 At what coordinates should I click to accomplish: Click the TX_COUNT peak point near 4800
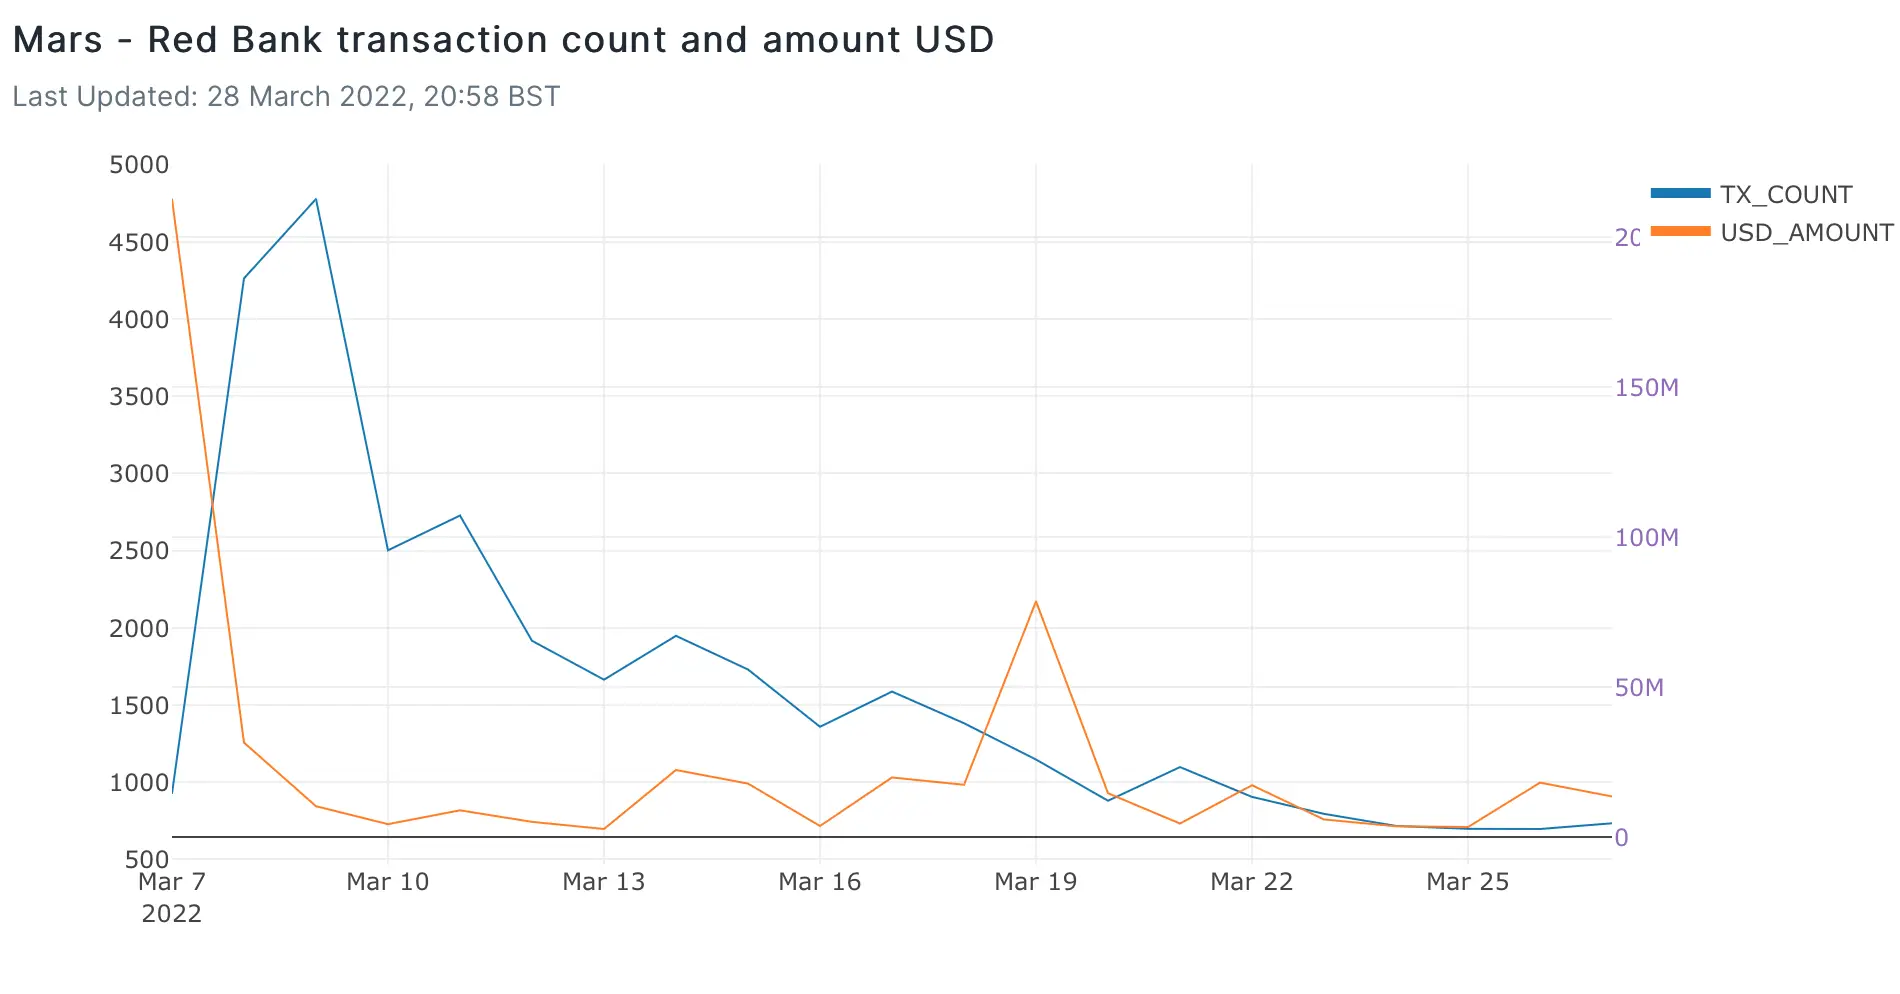pos(316,199)
